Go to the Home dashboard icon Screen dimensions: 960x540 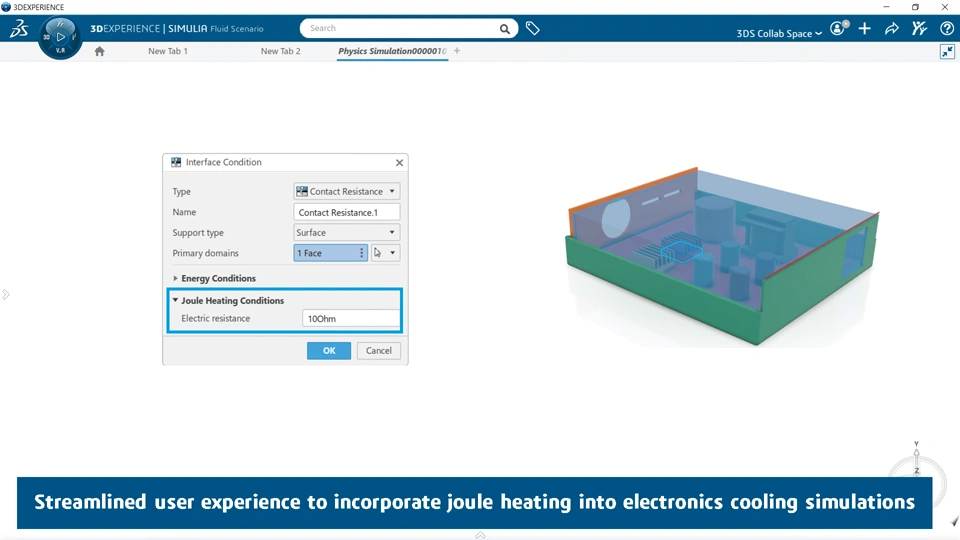pyautogui.click(x=99, y=51)
